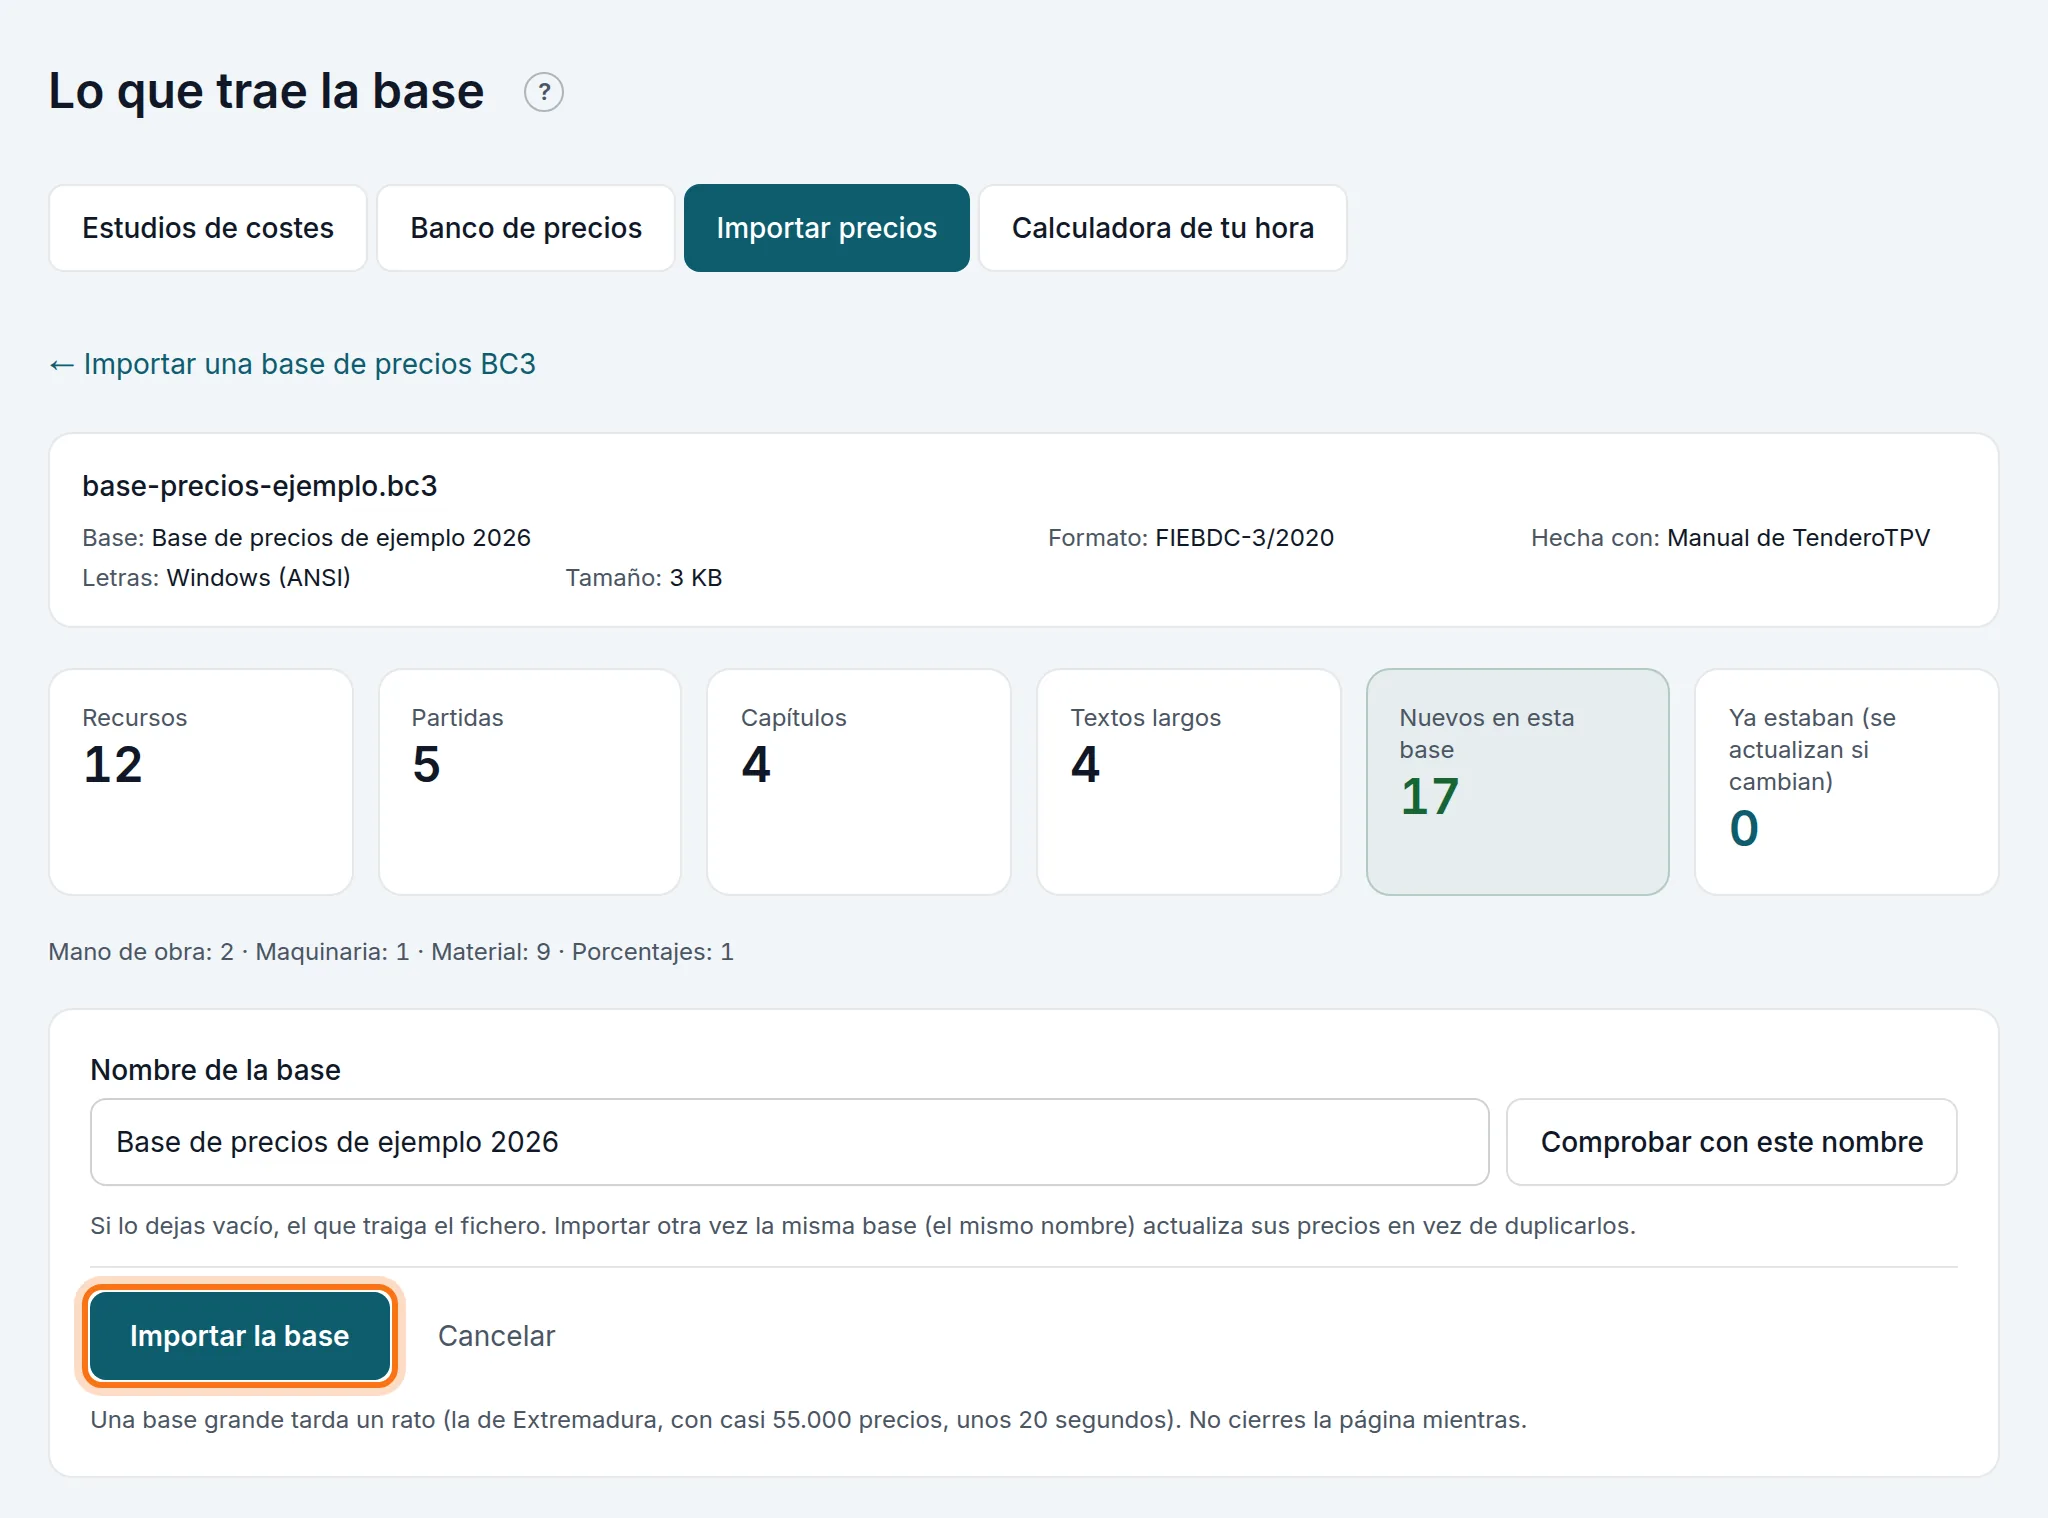Click Comprobar con este nombre button
This screenshot has width=2048, height=1518.
pyautogui.click(x=1731, y=1142)
